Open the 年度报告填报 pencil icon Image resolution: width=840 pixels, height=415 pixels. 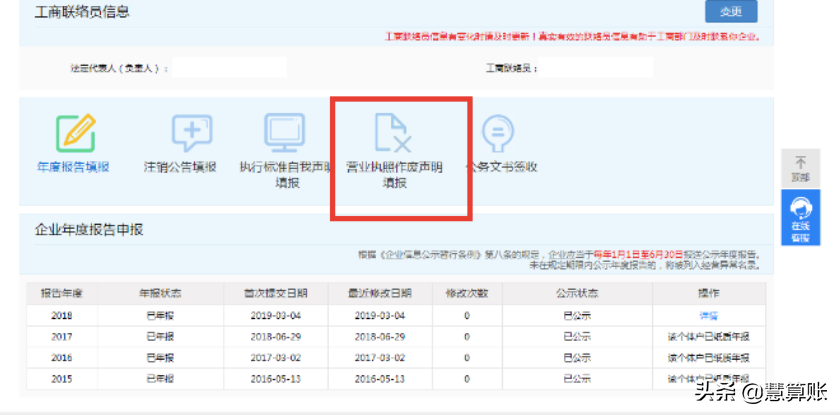click(x=76, y=133)
